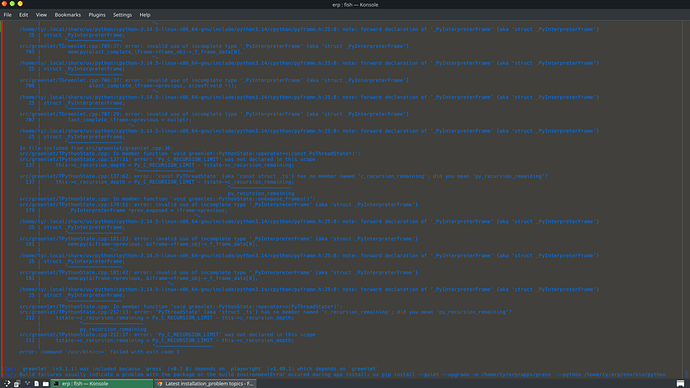Click the 'src/greenlet/TGreenlet.cpp:707:29: error' line
This screenshot has width=690, height=388.
point(214,114)
